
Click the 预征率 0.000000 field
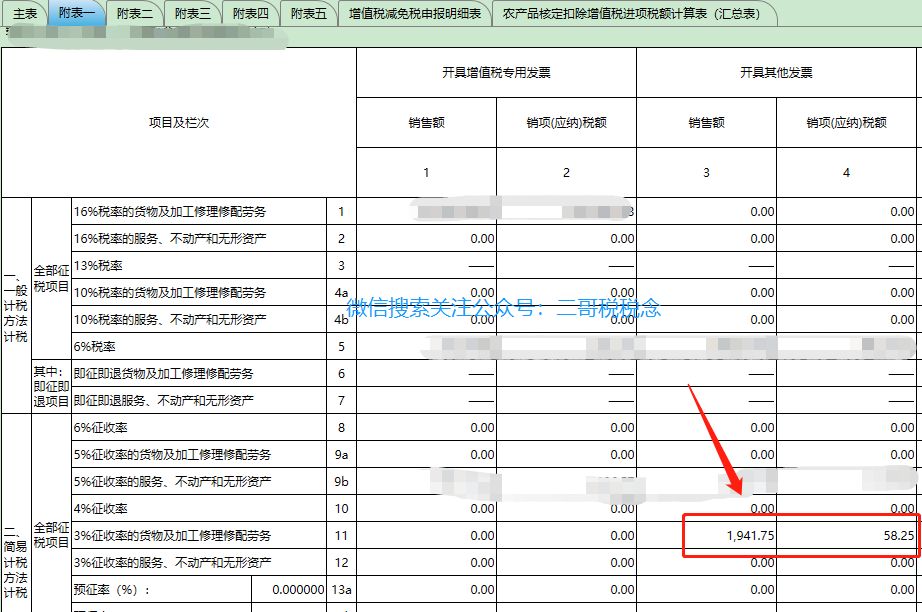click(x=290, y=590)
